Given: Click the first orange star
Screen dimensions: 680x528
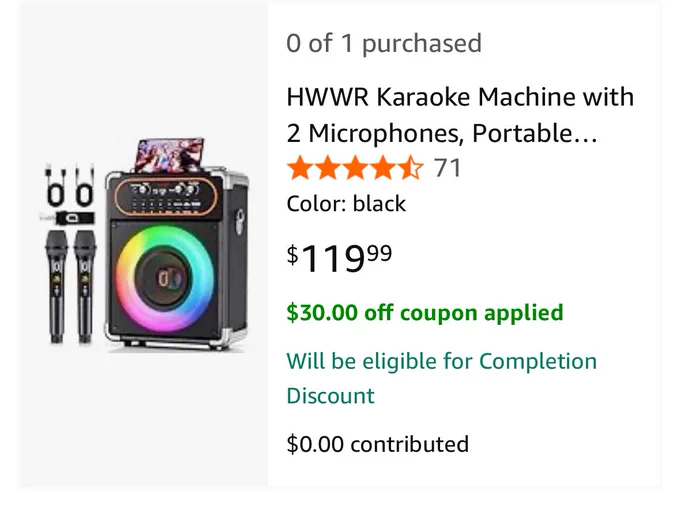Looking at the screenshot, I should click(299, 168).
